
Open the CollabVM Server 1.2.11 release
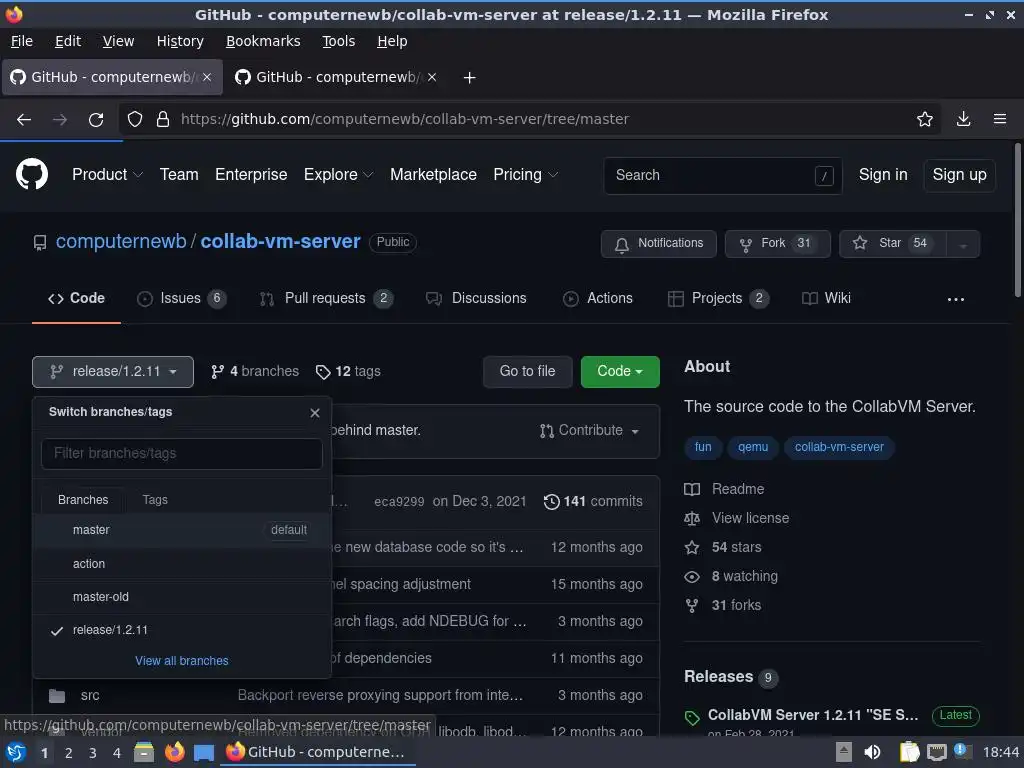coord(812,715)
